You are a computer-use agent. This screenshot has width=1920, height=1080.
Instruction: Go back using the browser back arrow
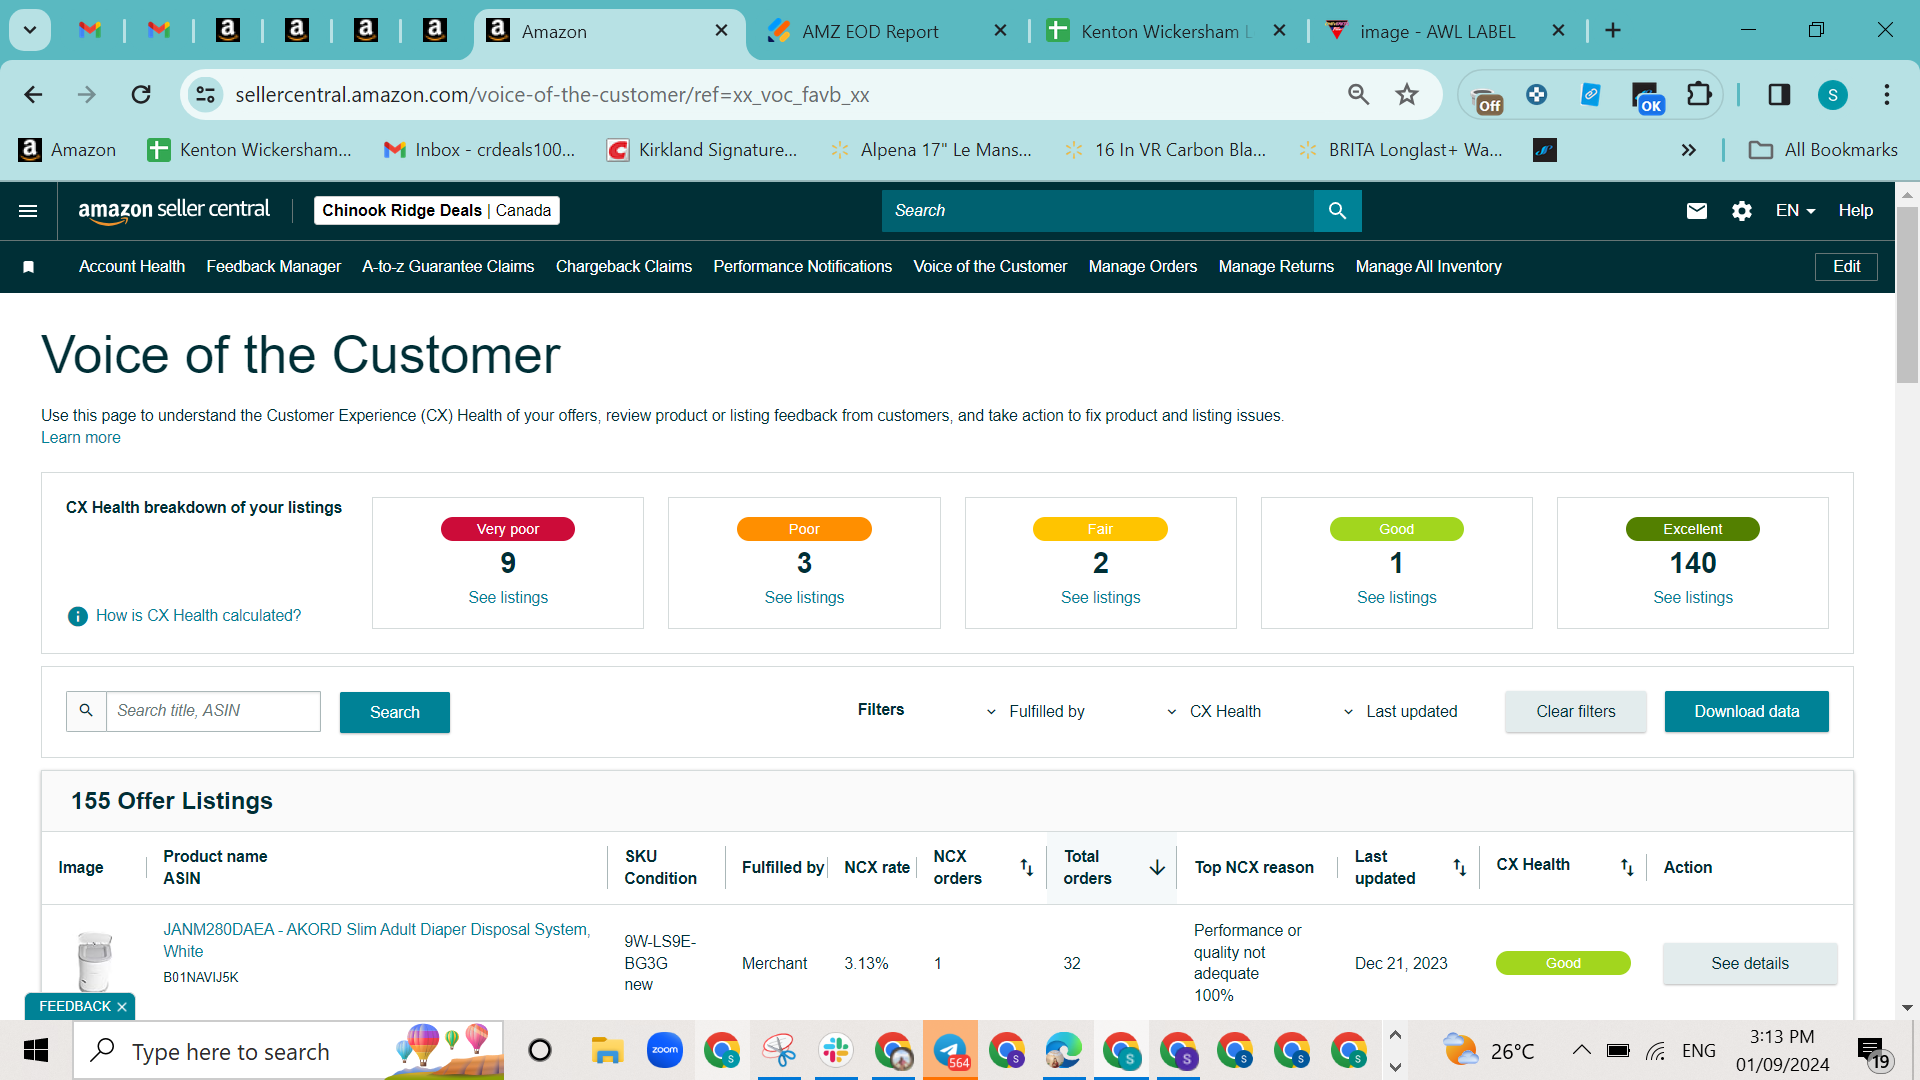pos(33,95)
